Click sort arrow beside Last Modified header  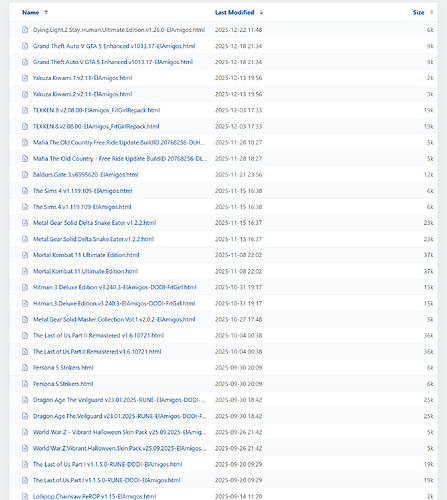[x=261, y=12]
